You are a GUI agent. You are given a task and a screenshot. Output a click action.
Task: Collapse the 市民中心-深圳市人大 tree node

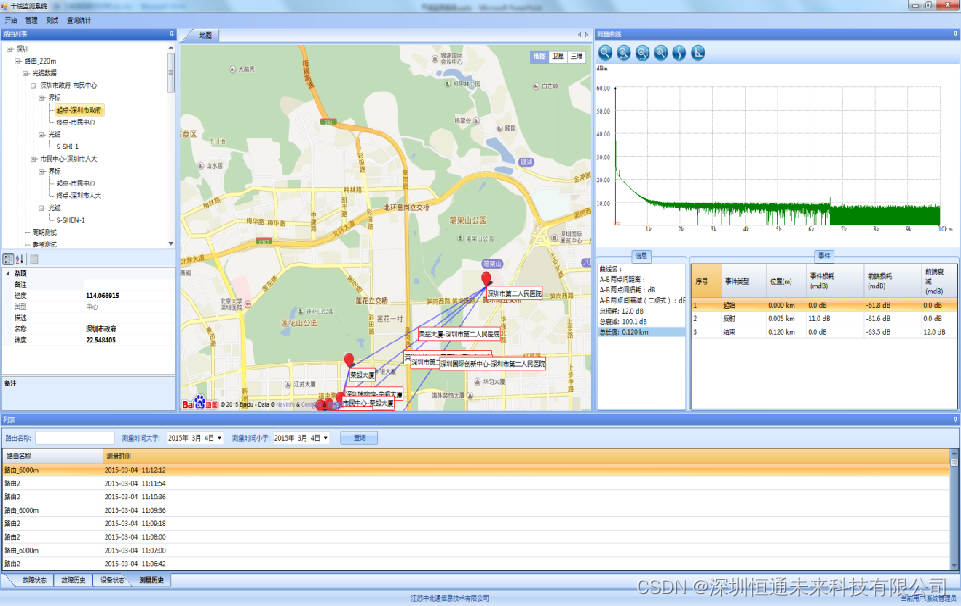point(34,159)
